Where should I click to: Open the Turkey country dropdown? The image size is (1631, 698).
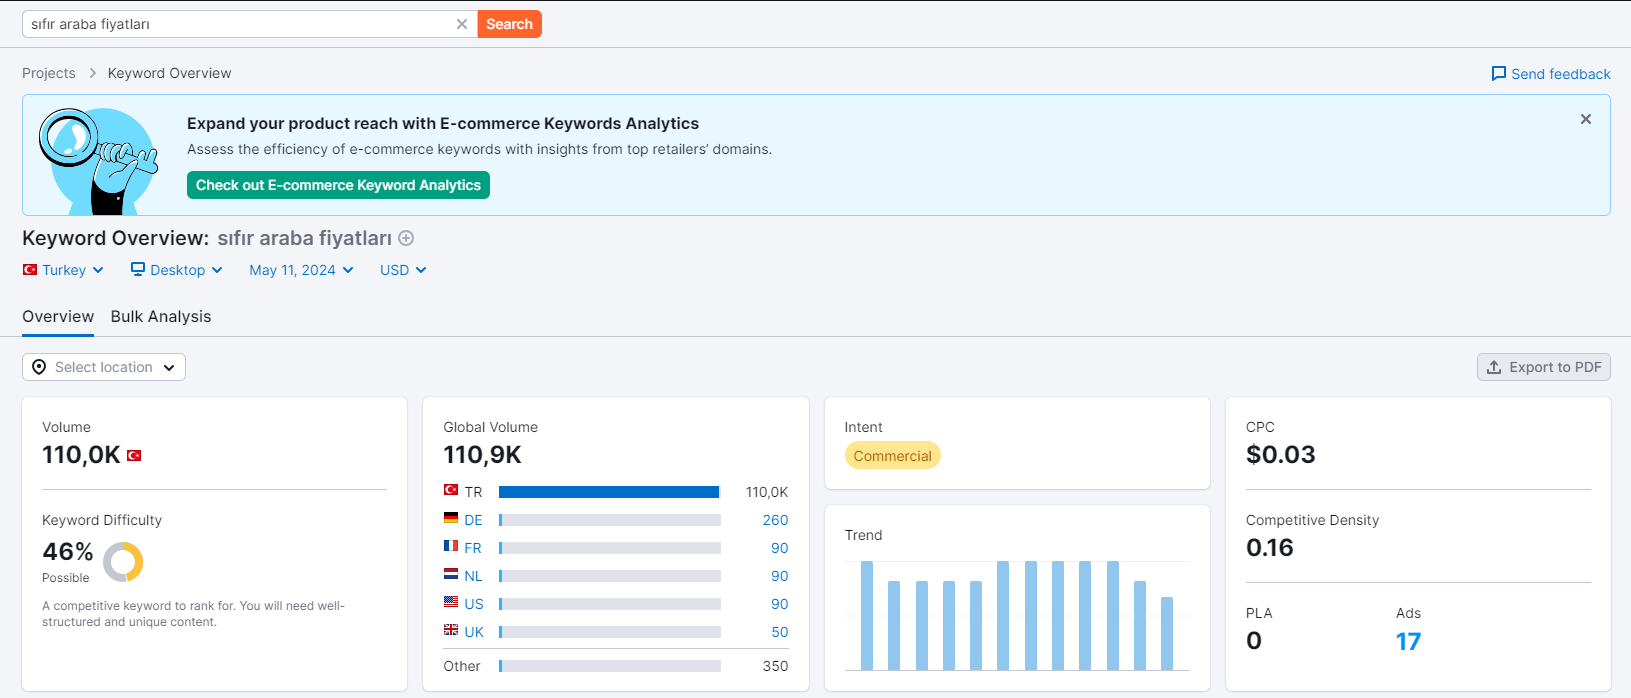pos(63,270)
